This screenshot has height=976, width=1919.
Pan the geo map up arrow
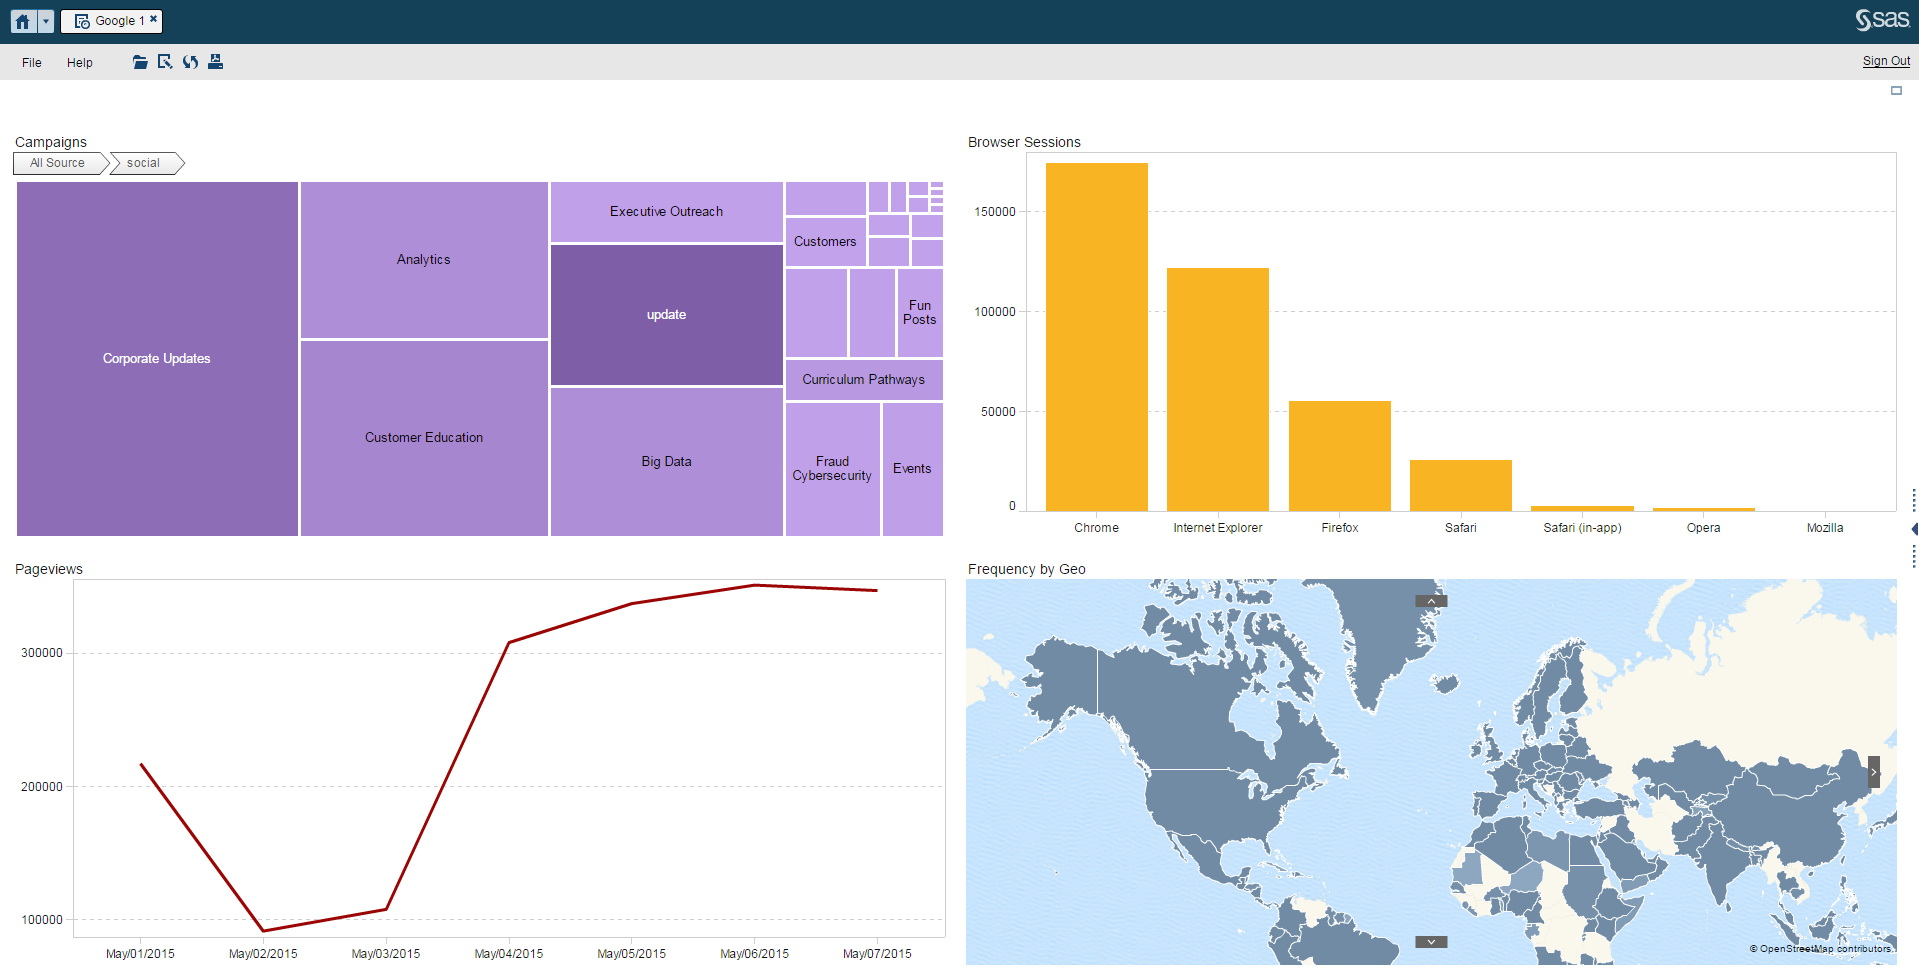click(x=1431, y=601)
